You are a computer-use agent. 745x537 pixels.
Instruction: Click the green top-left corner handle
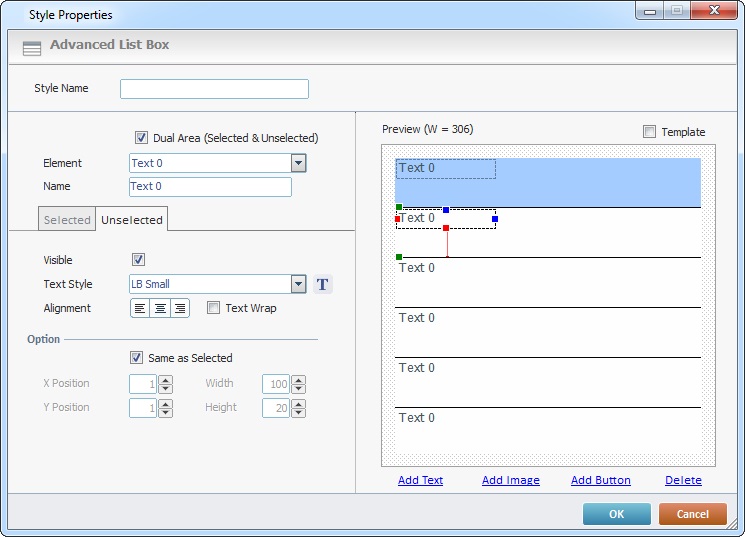coord(399,207)
